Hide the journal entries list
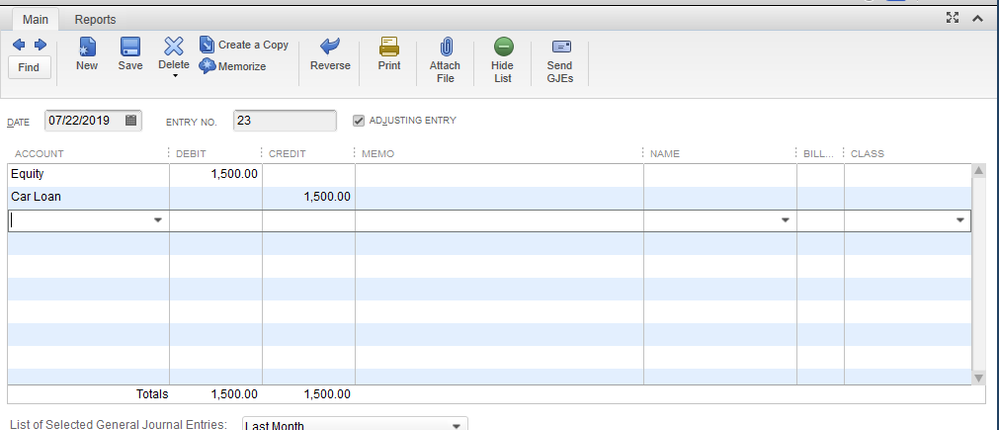999x430 pixels. point(503,60)
